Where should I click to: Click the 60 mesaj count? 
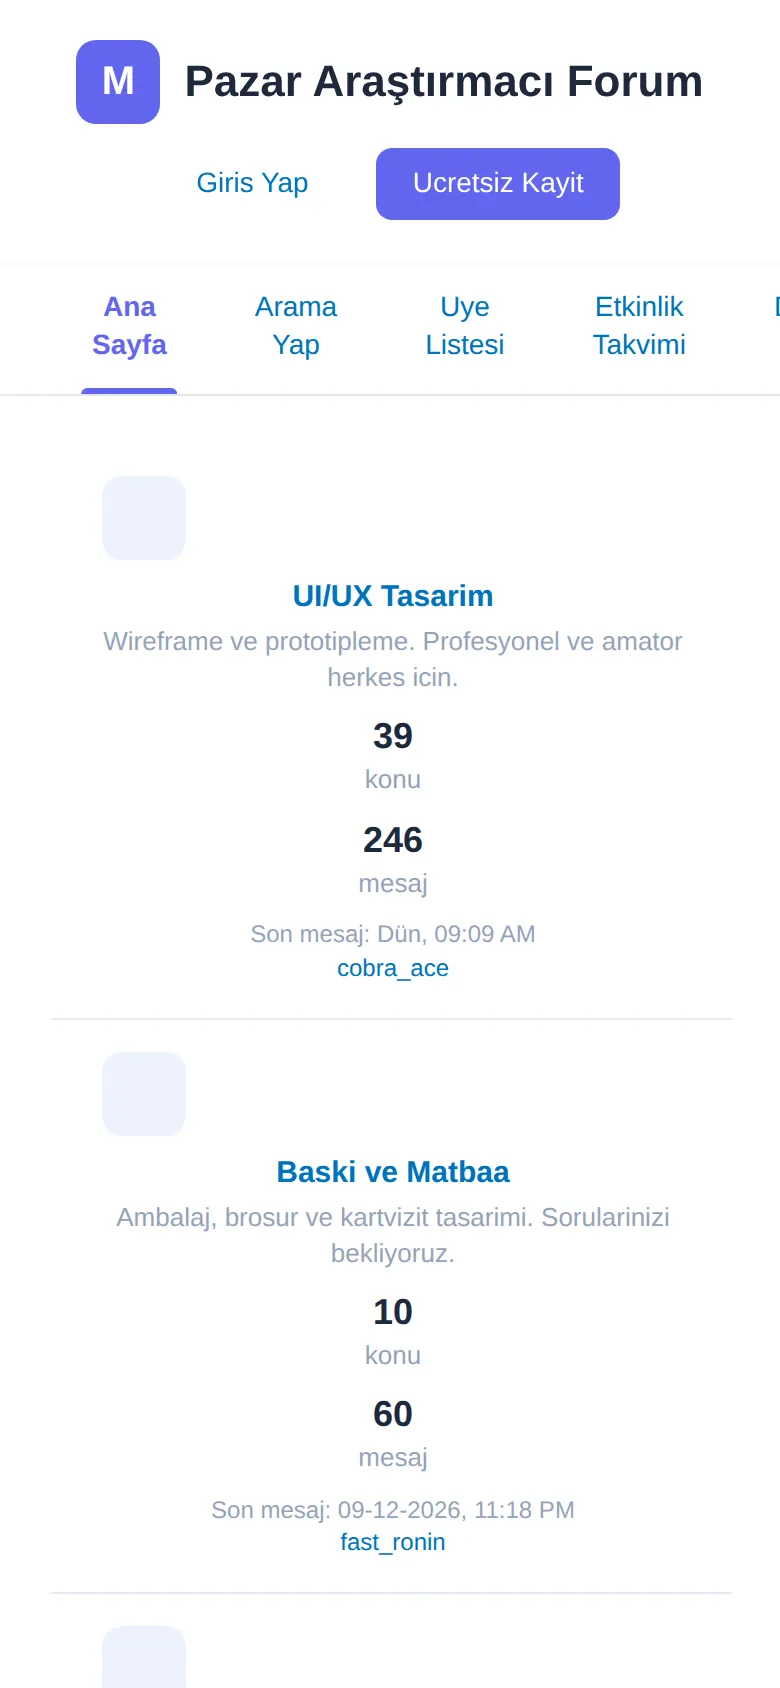[393, 1414]
